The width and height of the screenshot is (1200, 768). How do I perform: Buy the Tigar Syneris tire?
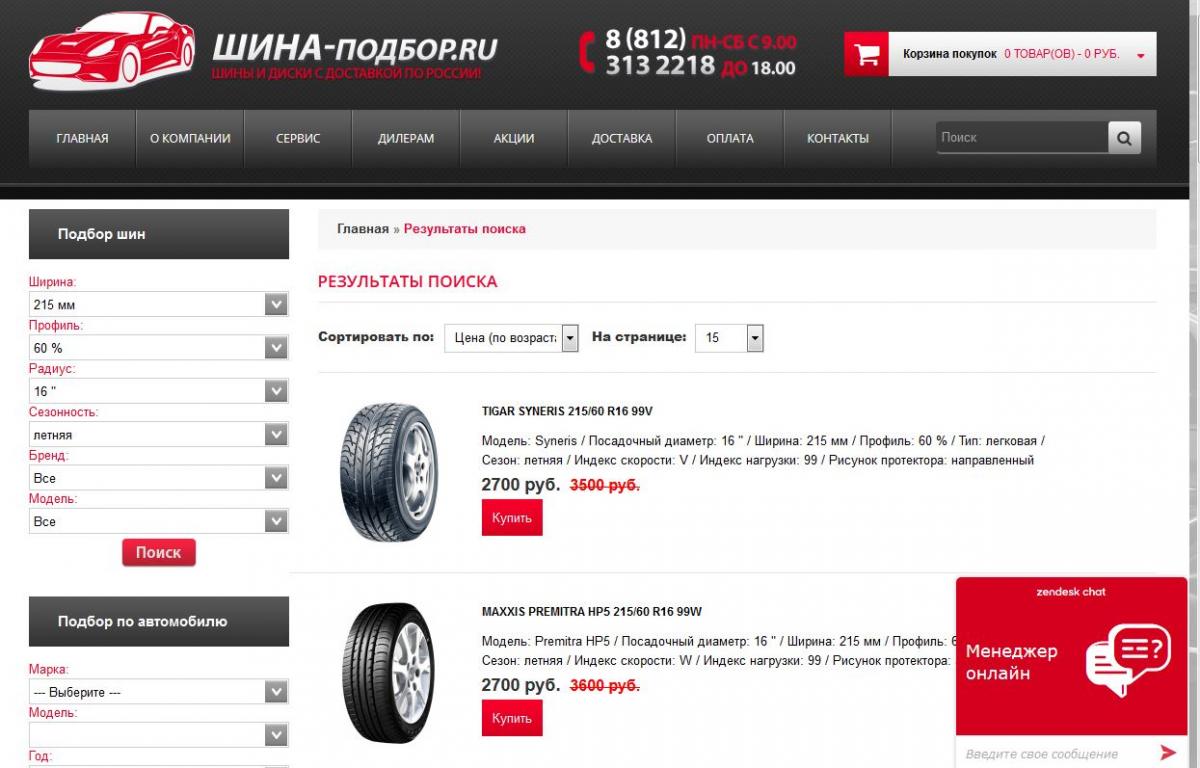point(512,518)
